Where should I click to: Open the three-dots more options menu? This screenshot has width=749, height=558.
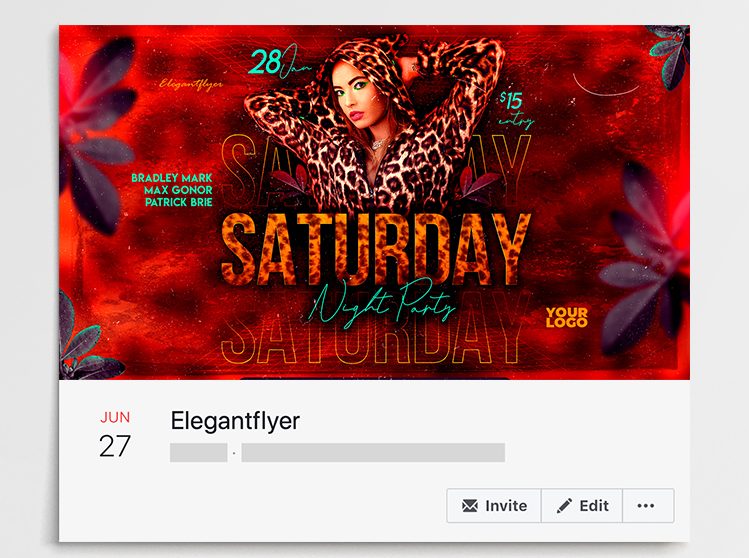coord(648,505)
